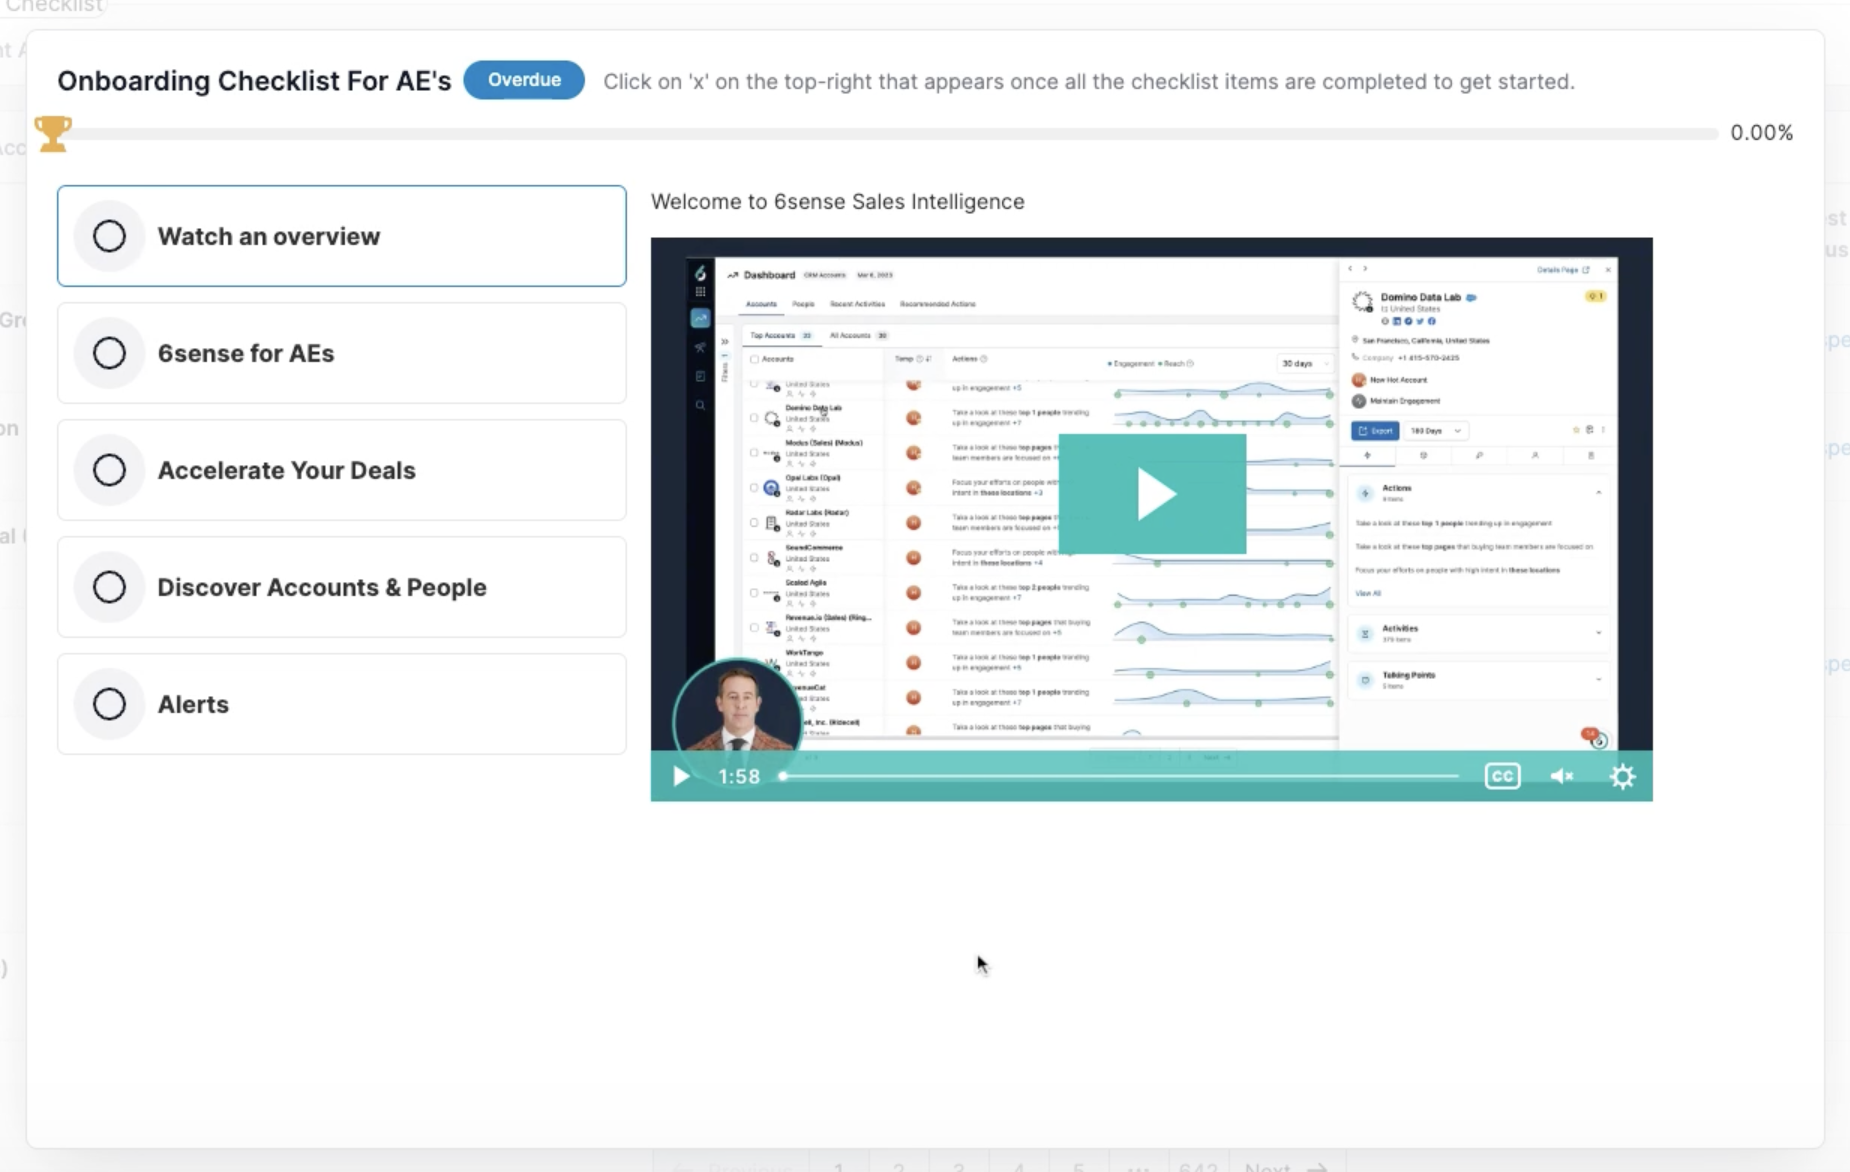Check the circle beside '6sense for AEs'
This screenshot has width=1850, height=1172.
click(x=110, y=353)
